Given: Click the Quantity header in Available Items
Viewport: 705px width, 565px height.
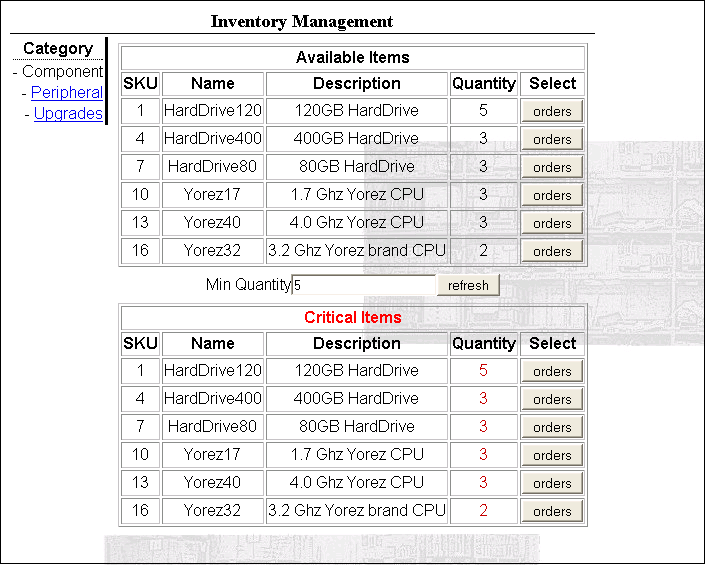Looking at the screenshot, I should [484, 84].
